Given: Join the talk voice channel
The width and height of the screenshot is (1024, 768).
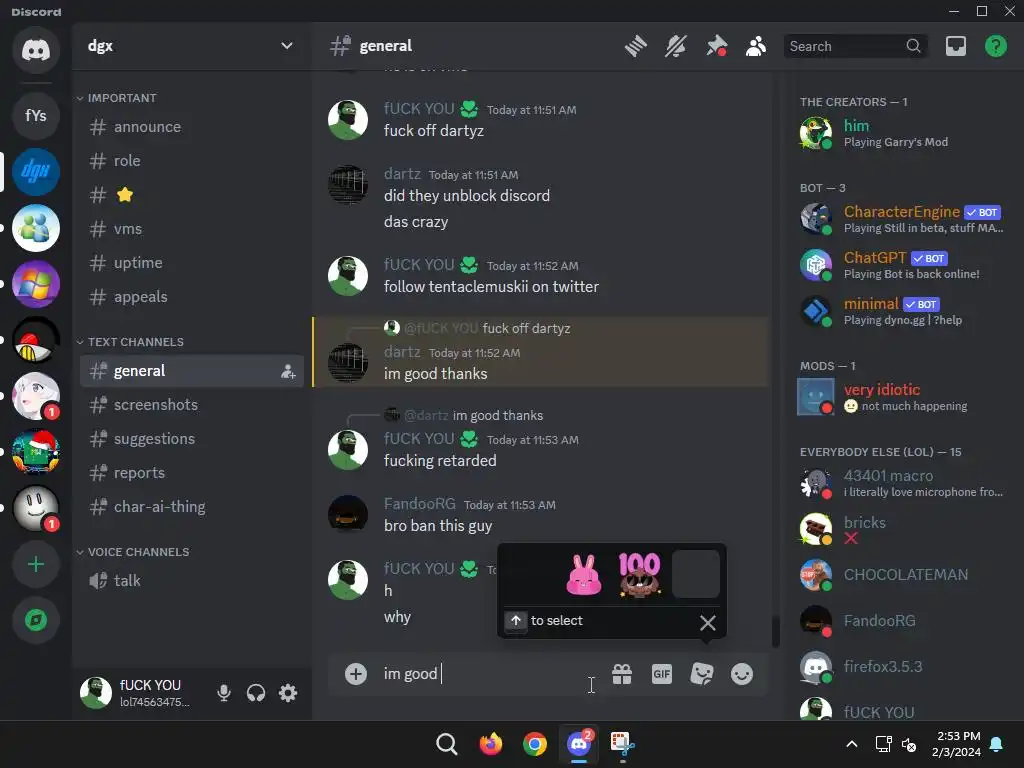Looking at the screenshot, I should point(191,581).
